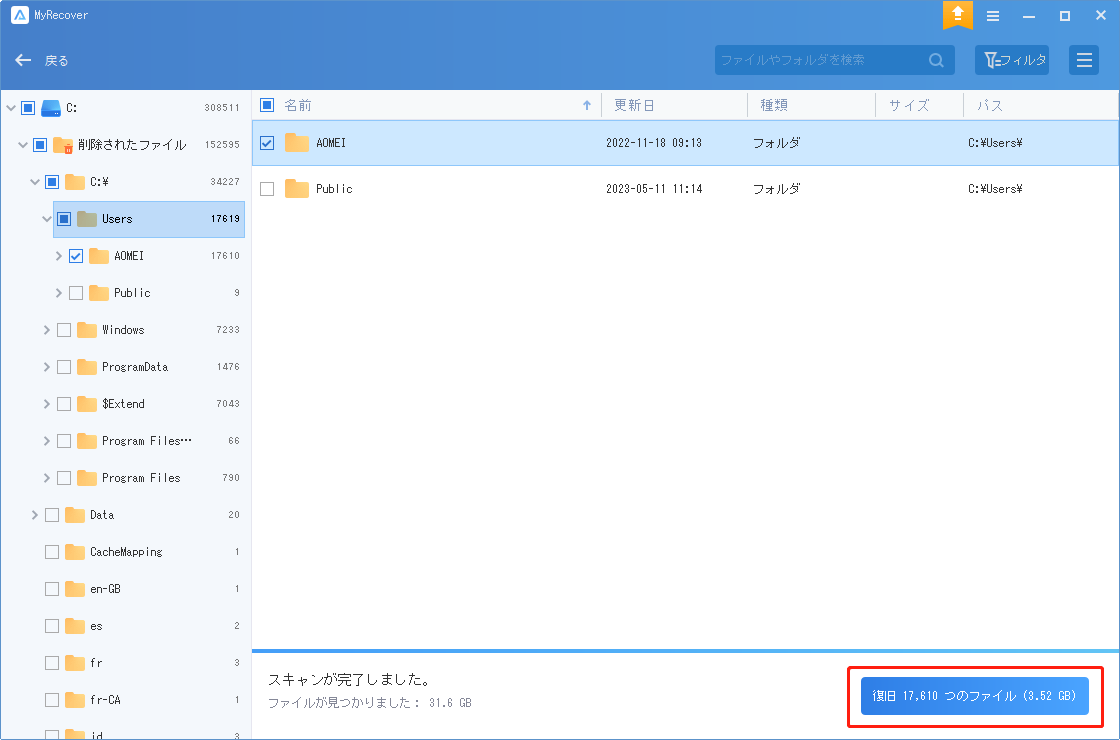Expand the Windows folder node

[47, 330]
